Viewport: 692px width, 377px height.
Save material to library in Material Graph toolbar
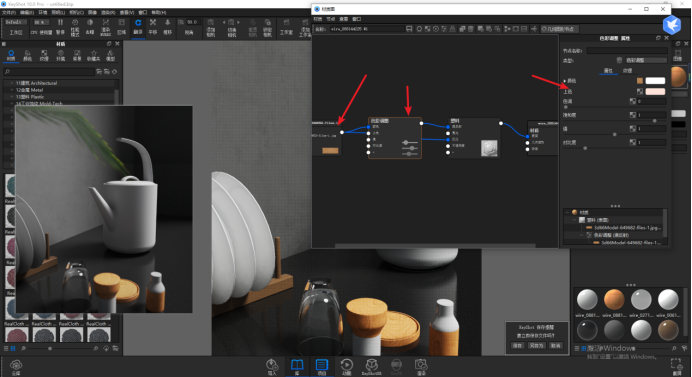pyautogui.click(x=409, y=29)
